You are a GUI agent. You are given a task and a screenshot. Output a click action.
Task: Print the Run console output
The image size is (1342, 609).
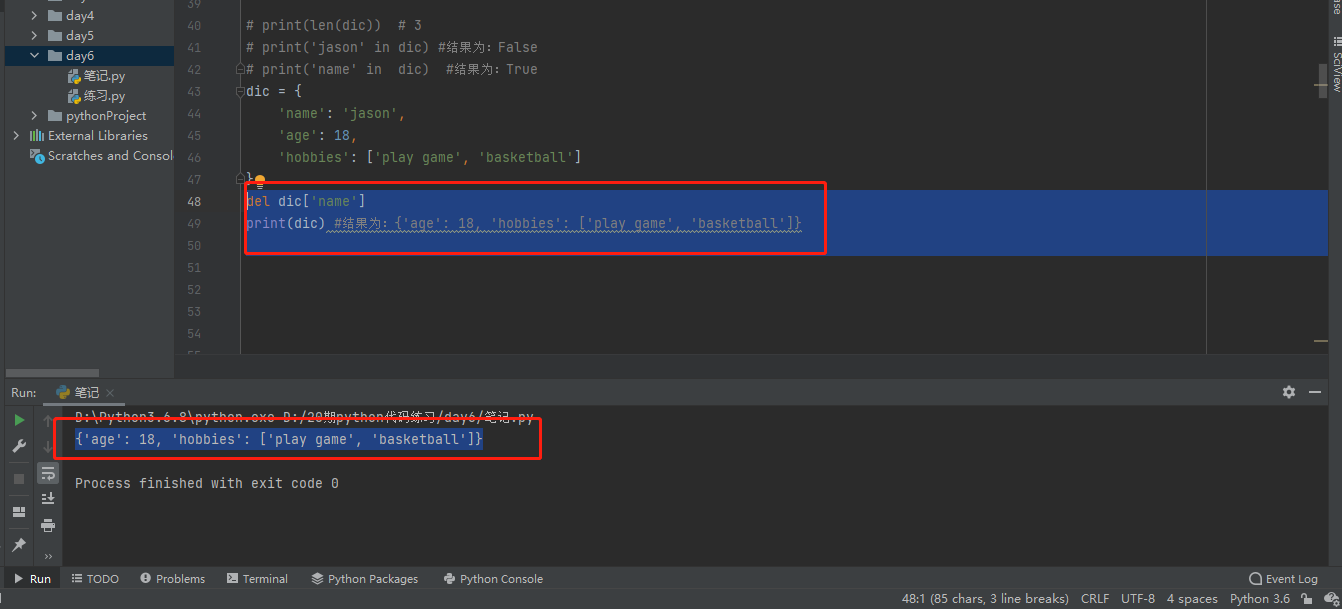pyautogui.click(x=48, y=524)
